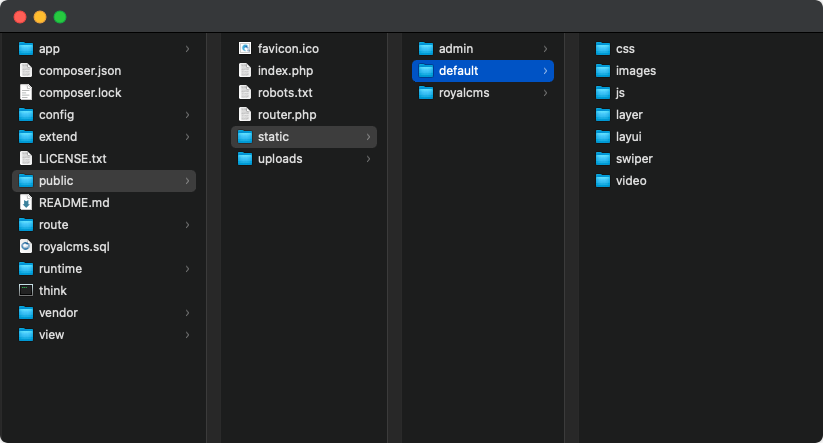Viewport: 823px width, 443px height.
Task: Expand the admin folder chevron
Action: pyautogui.click(x=545, y=48)
